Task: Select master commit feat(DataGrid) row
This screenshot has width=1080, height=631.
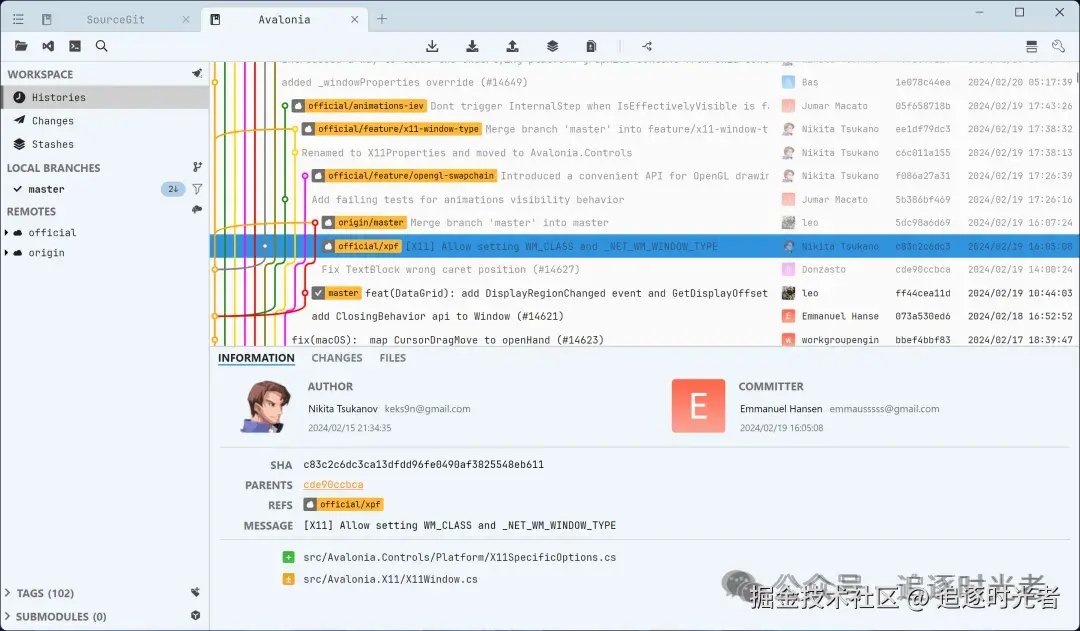Action: (x=645, y=293)
